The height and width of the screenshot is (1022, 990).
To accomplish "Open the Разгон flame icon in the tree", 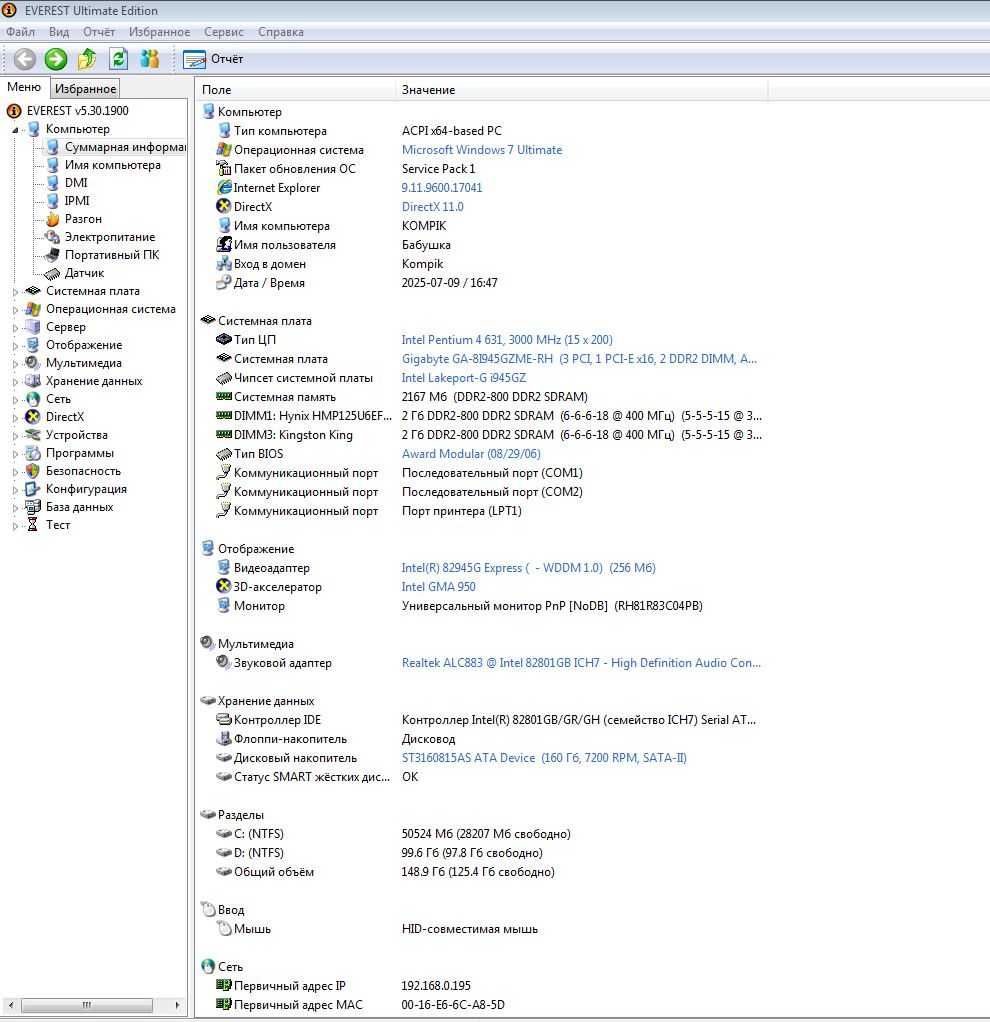I will pos(53,219).
